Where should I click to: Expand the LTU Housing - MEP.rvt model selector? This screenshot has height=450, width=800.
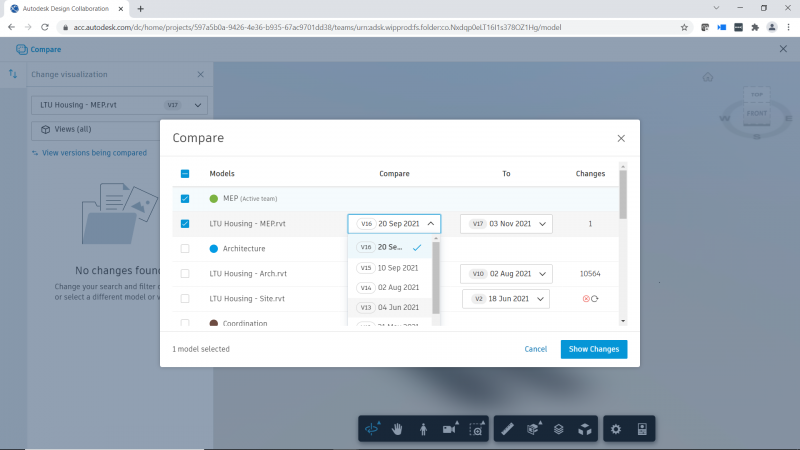coord(119,105)
